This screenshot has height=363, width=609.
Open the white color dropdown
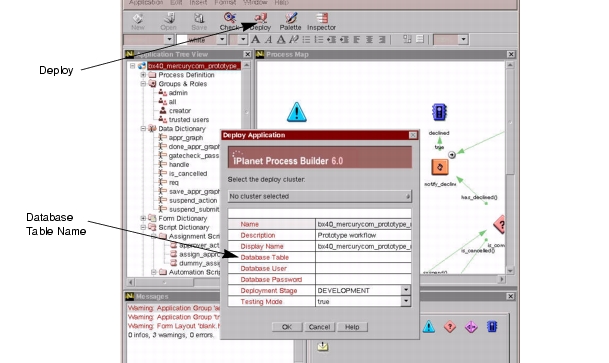[222, 40]
